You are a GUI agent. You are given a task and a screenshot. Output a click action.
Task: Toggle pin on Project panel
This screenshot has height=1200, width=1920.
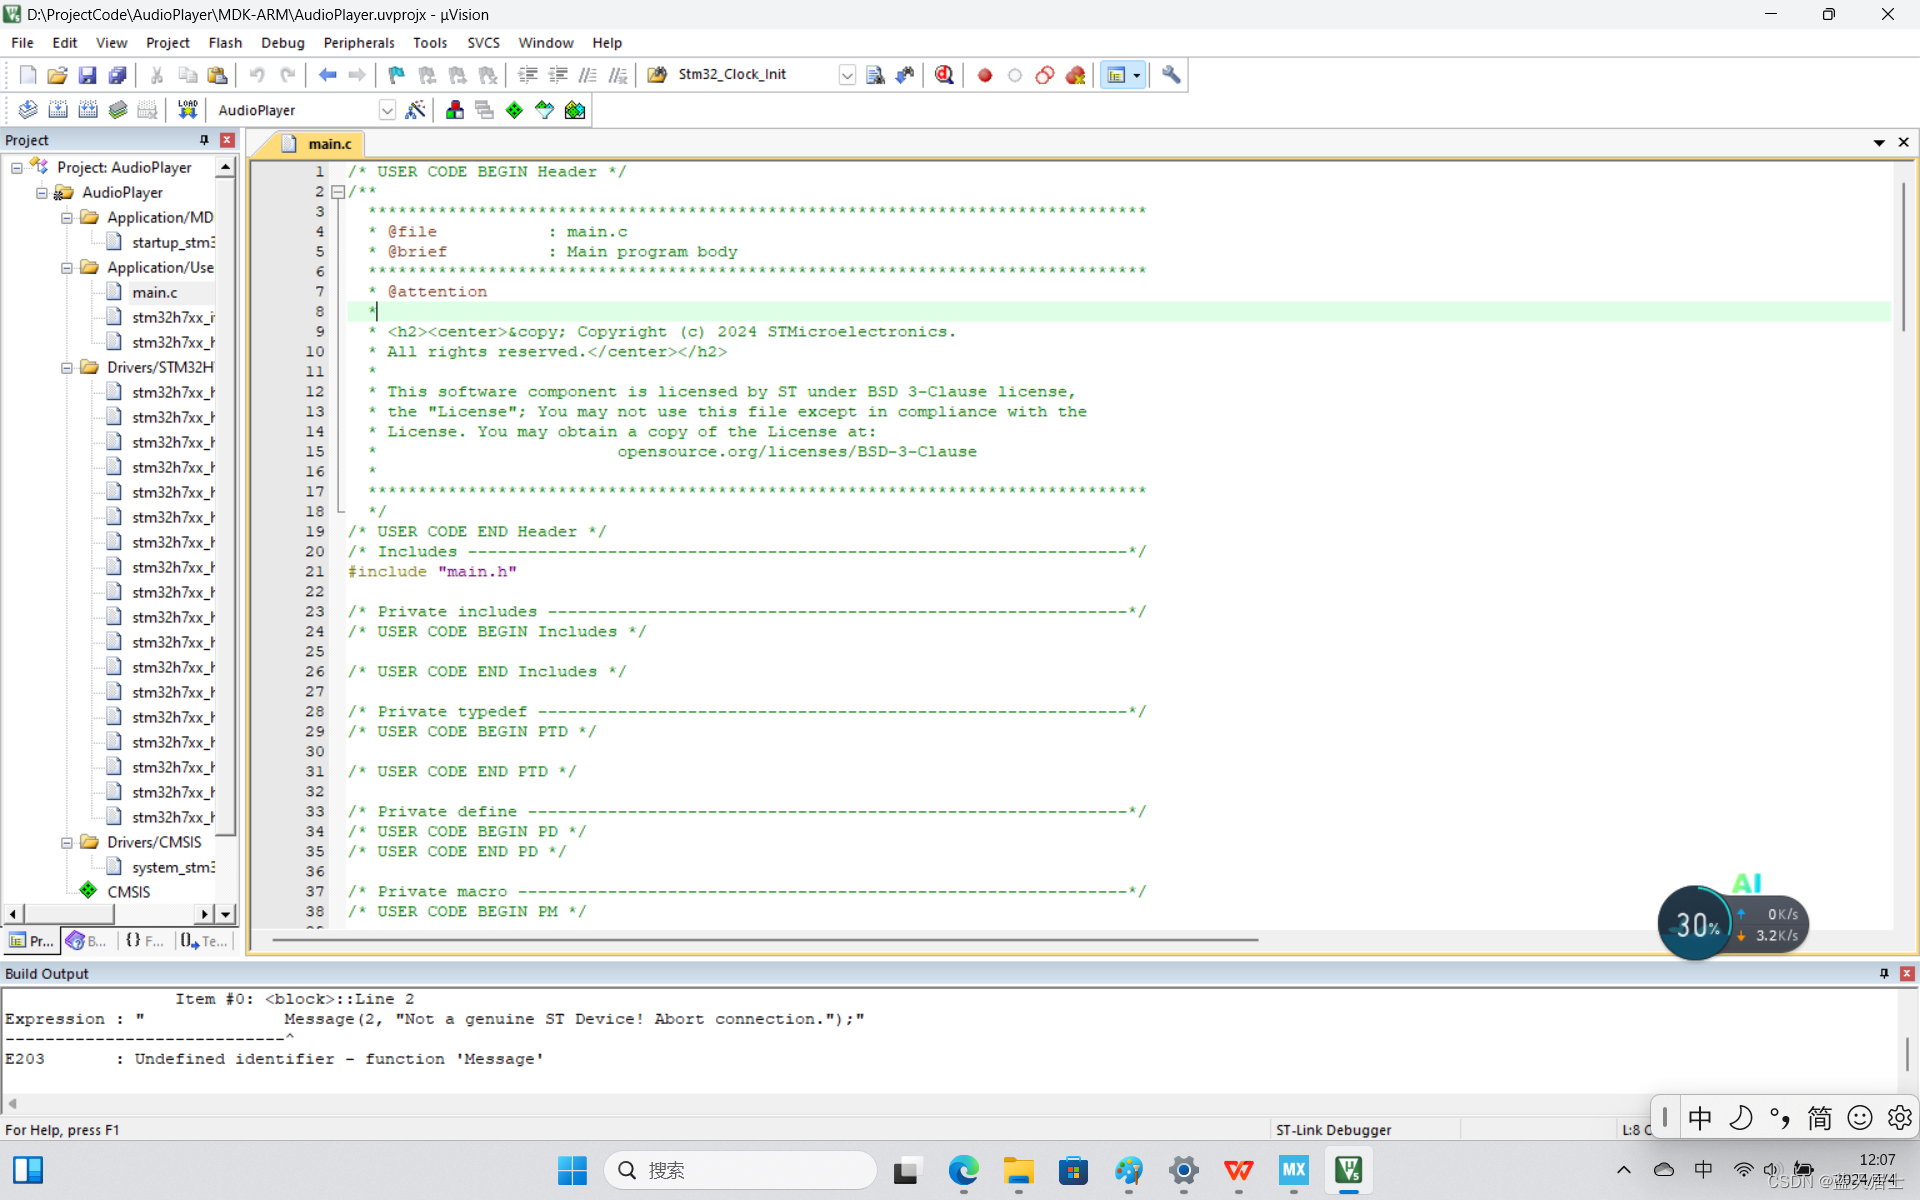(x=204, y=140)
